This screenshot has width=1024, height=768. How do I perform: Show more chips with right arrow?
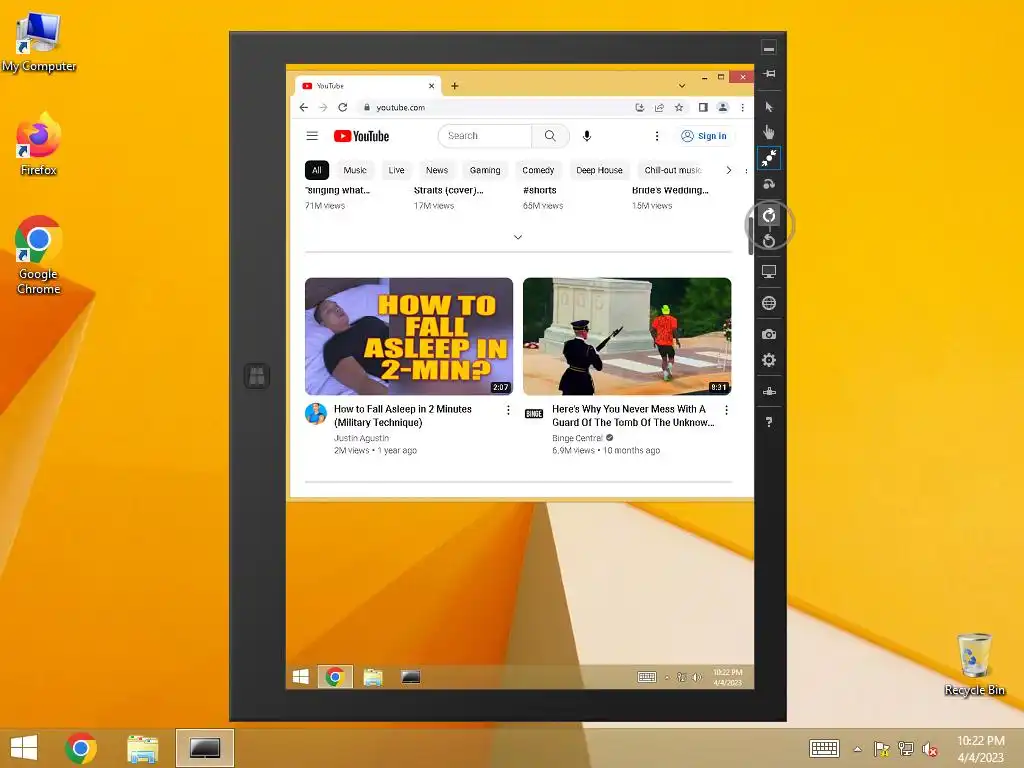[x=729, y=170]
